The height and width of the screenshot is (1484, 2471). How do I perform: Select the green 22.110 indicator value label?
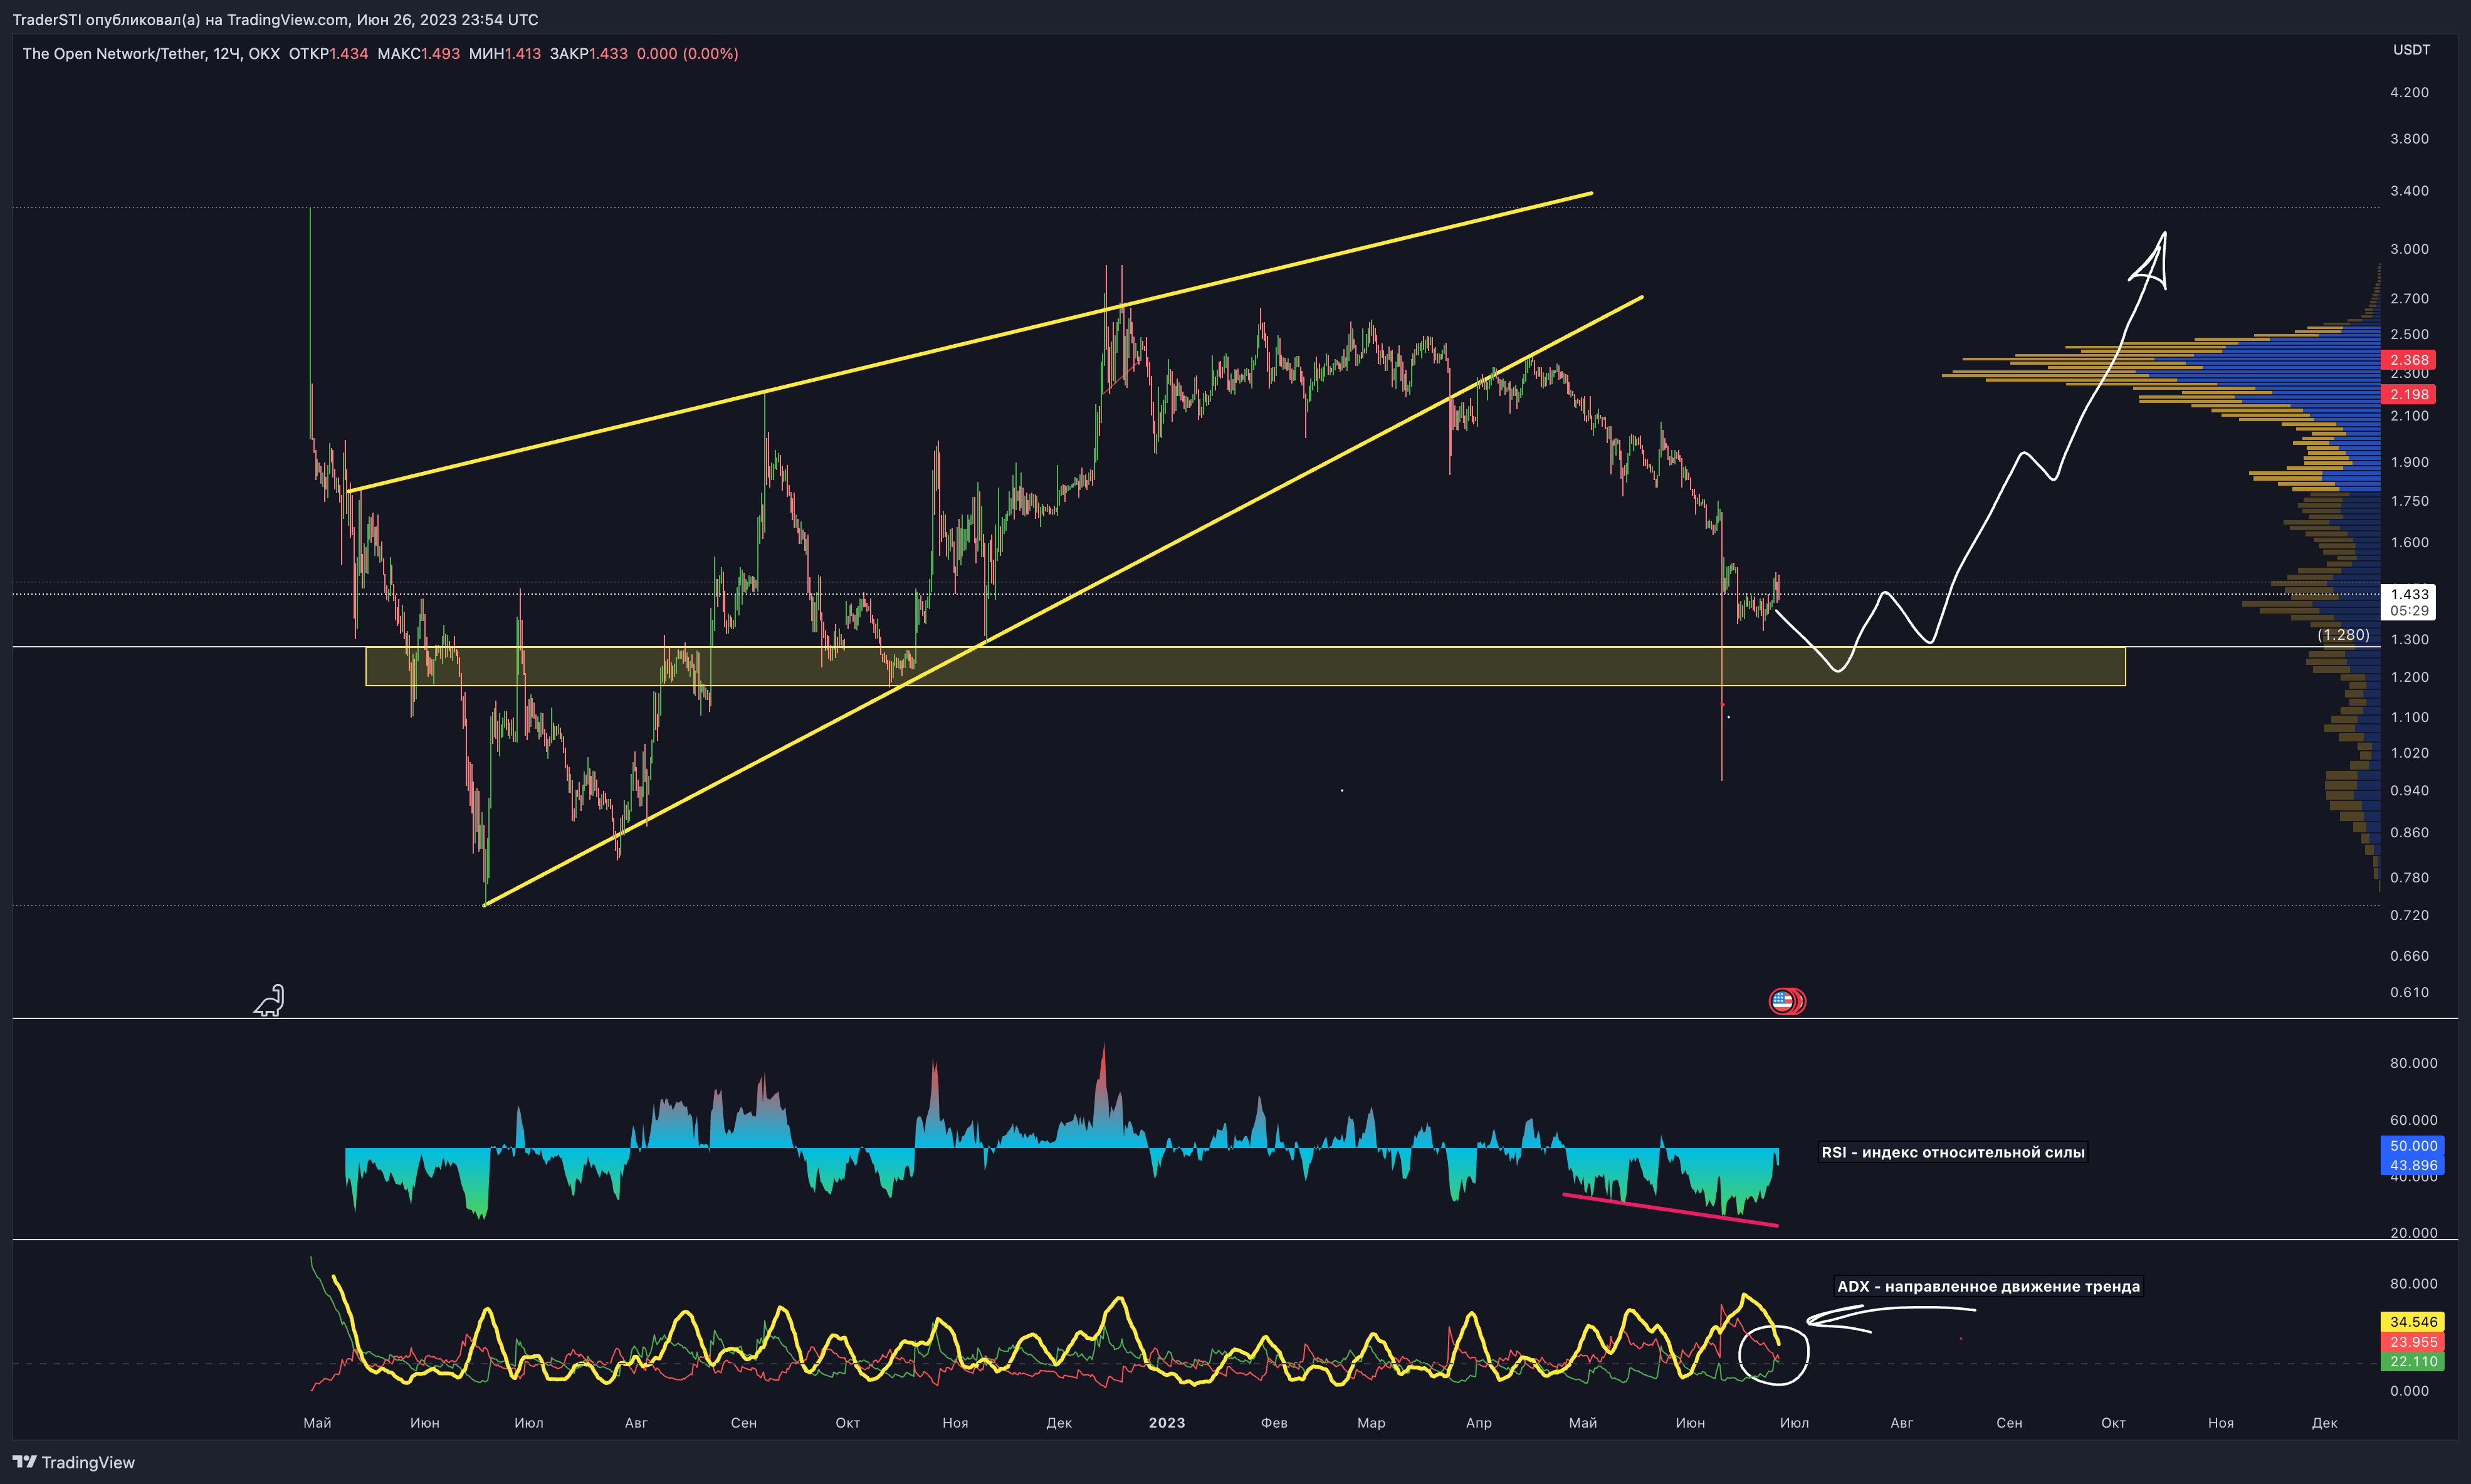click(2412, 1361)
